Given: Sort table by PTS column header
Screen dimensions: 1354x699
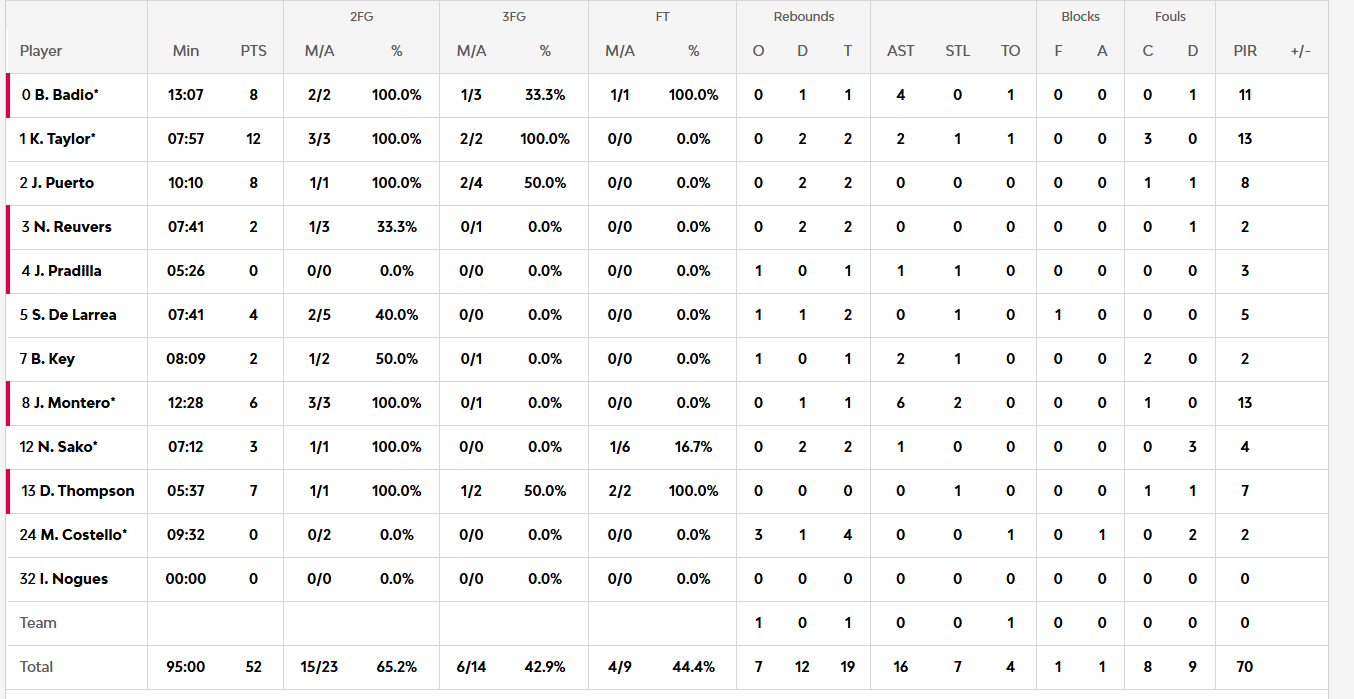Looking at the screenshot, I should [x=253, y=51].
